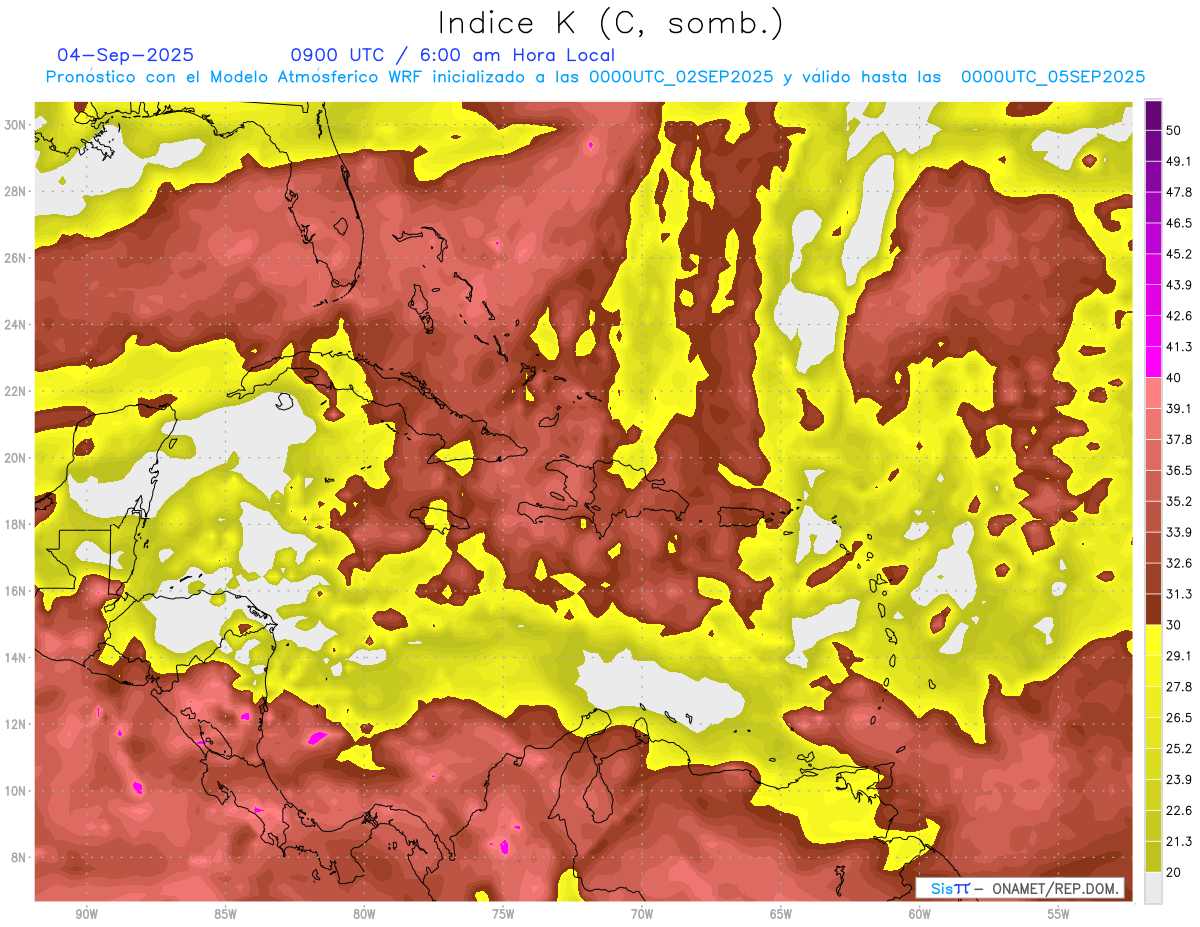Viewport: 1200px width, 927px height.
Task: Click the 60W longitude label
Action: pos(920,914)
